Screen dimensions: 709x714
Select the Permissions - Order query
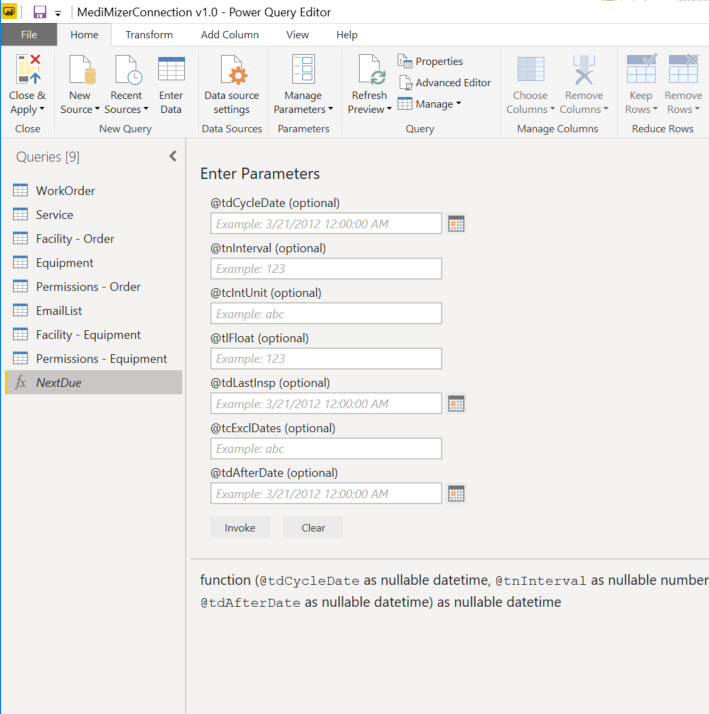click(93, 286)
